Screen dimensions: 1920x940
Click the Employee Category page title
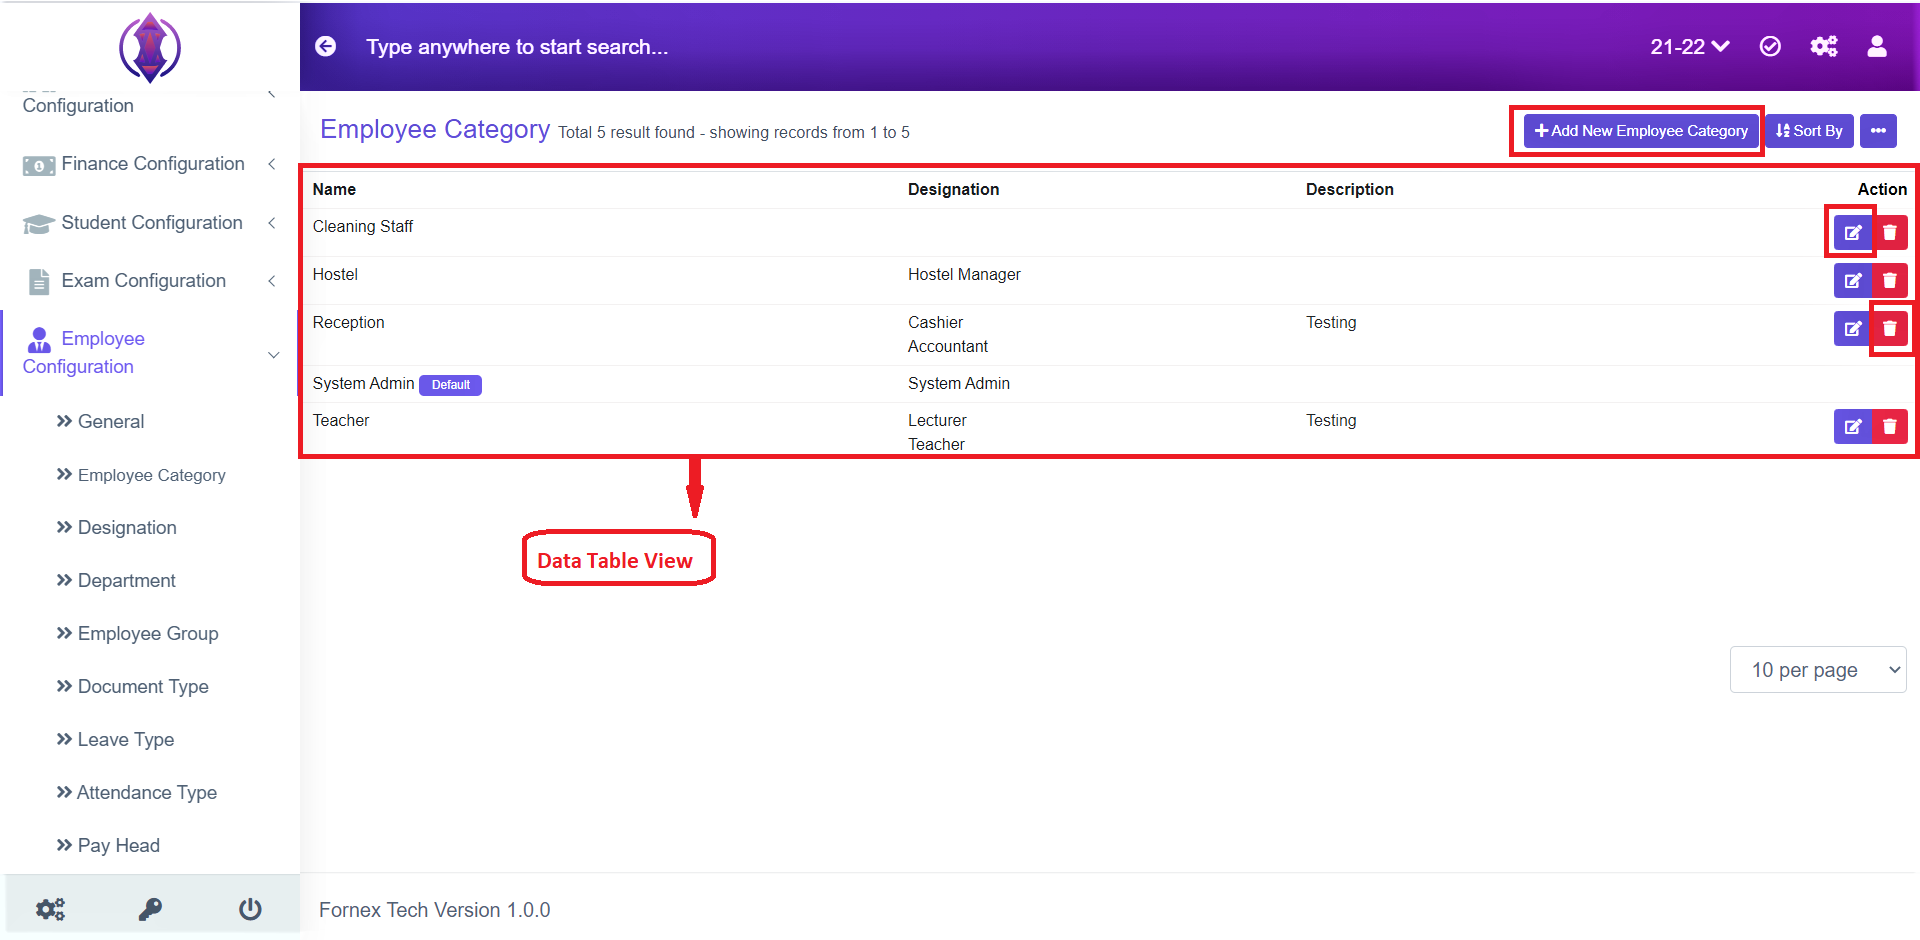(435, 130)
